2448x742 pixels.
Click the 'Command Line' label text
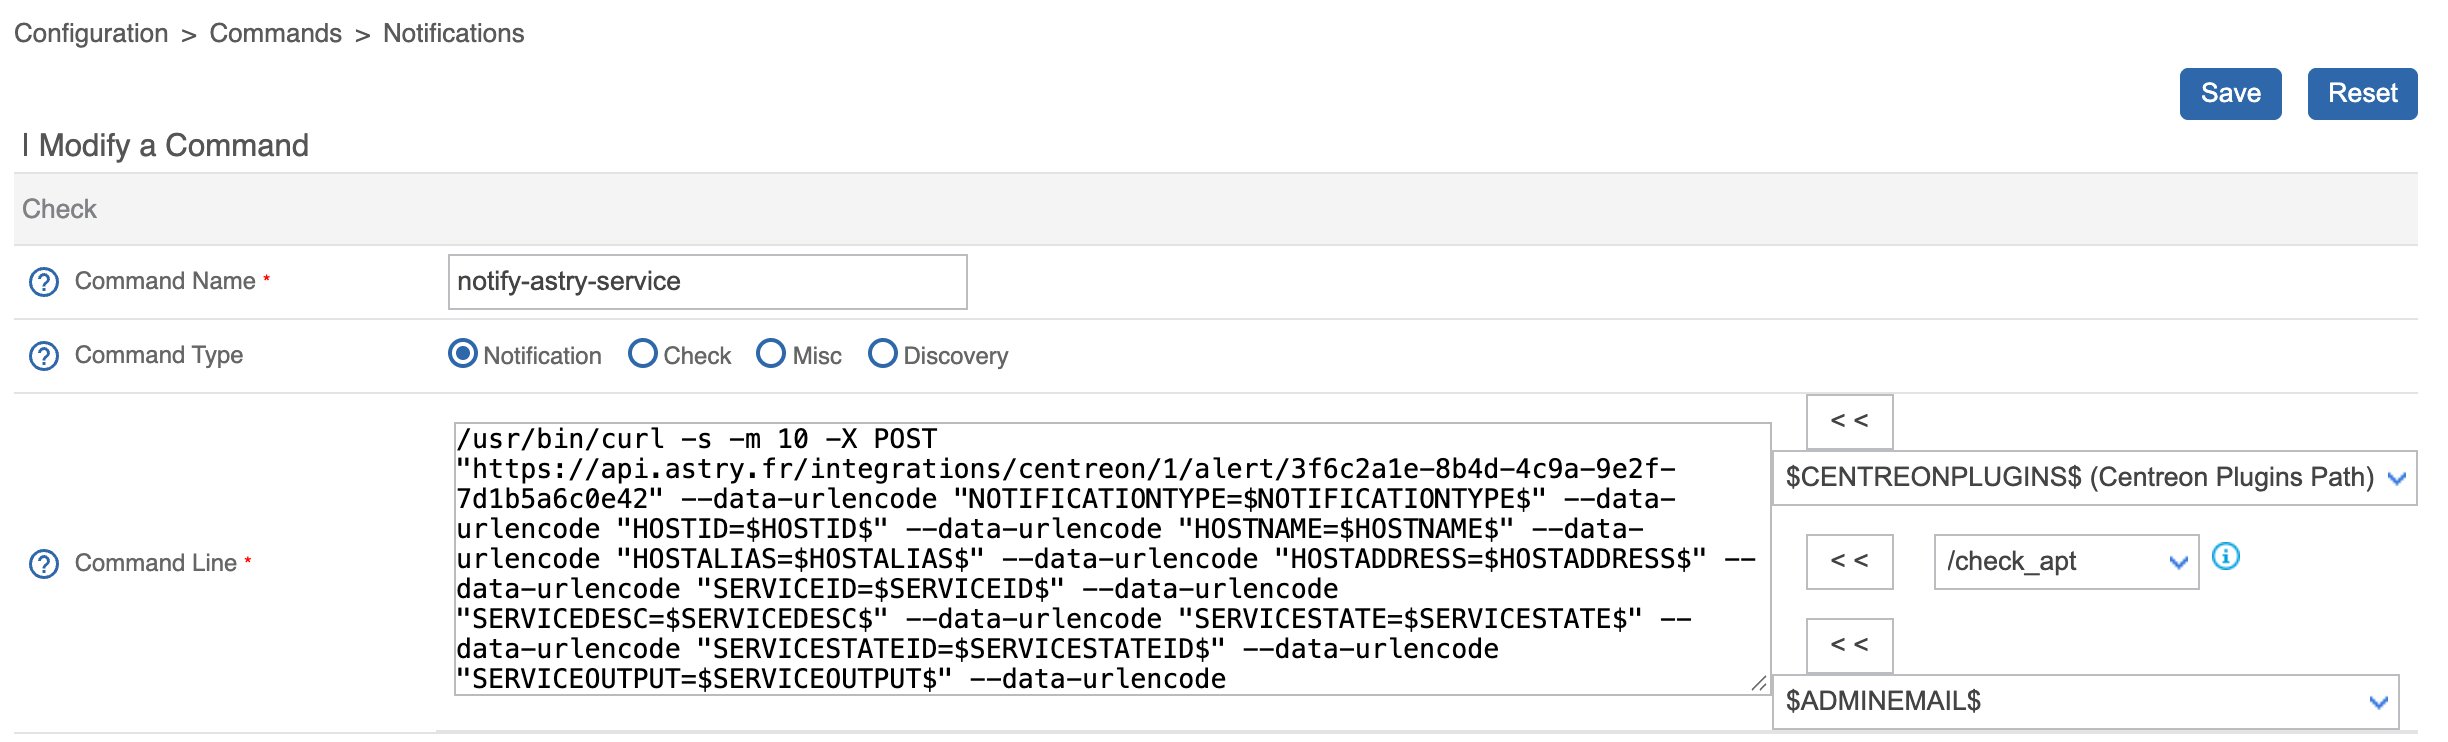[x=156, y=563]
